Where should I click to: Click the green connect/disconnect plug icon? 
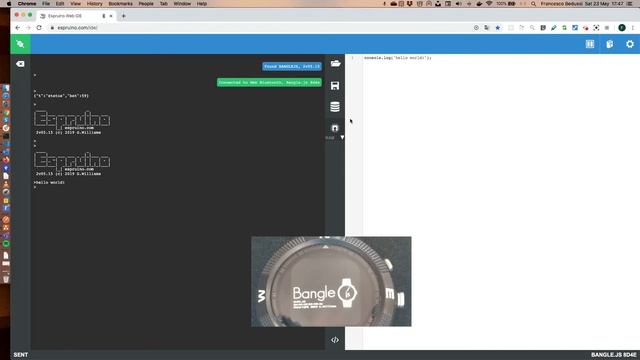[20, 44]
